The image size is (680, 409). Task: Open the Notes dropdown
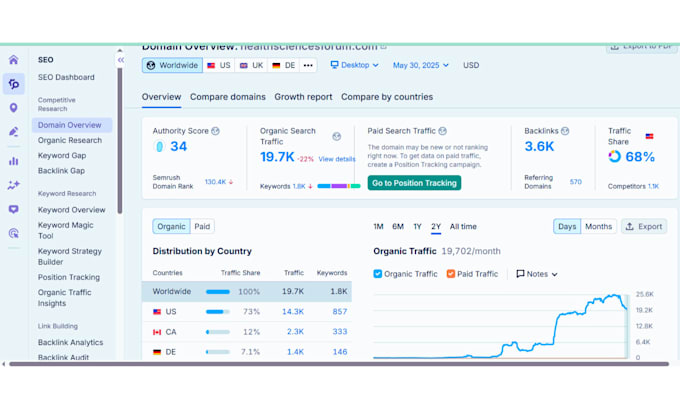pos(536,274)
